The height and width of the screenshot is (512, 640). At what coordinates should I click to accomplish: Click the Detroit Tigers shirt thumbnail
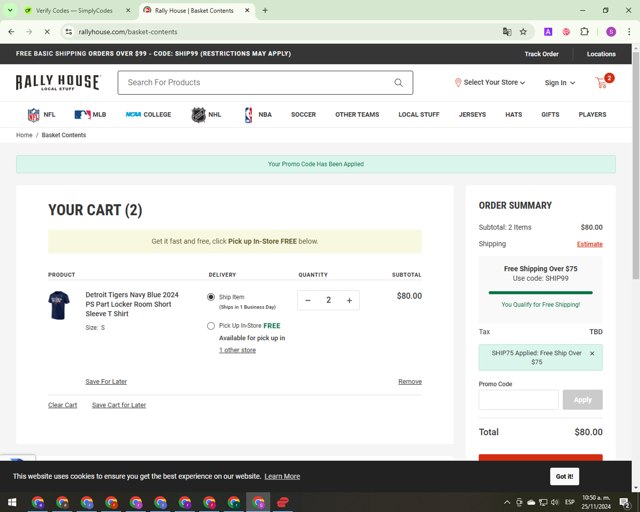point(59,305)
